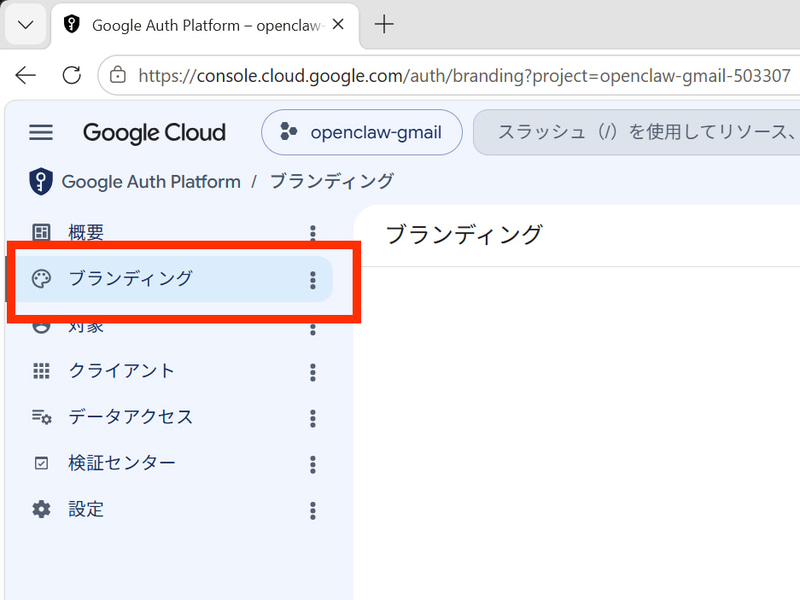Open the データアクセス sidebar item

pos(171,417)
